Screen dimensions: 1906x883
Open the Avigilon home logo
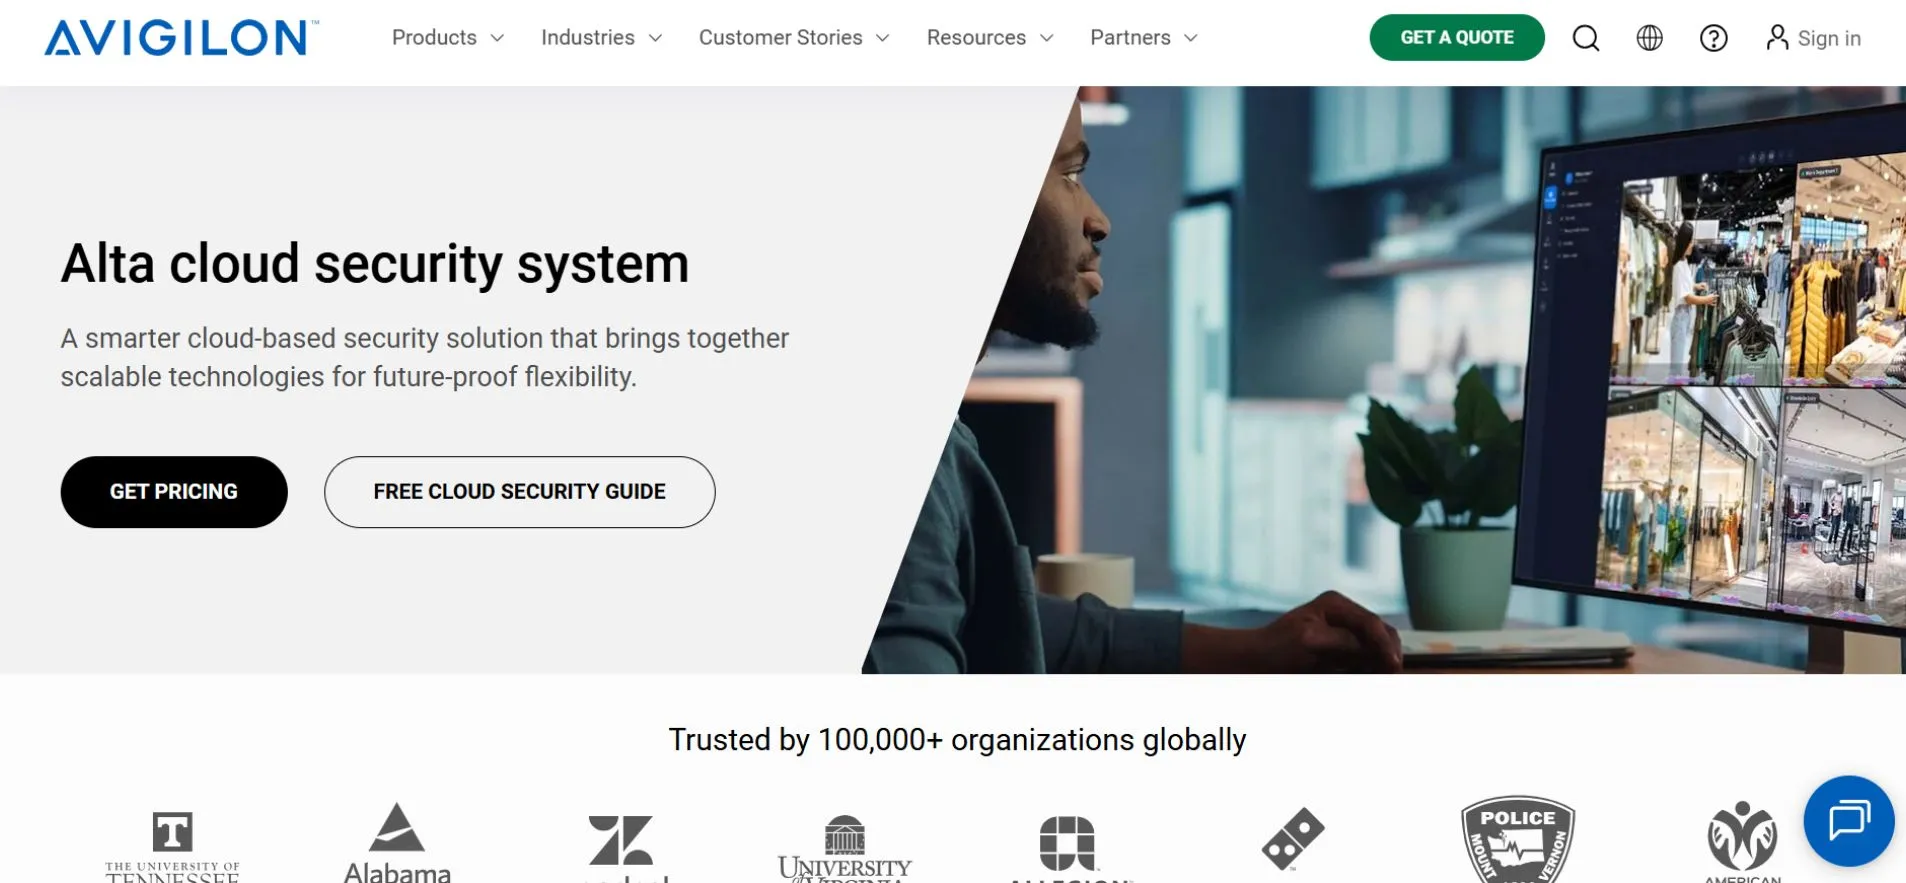point(182,38)
